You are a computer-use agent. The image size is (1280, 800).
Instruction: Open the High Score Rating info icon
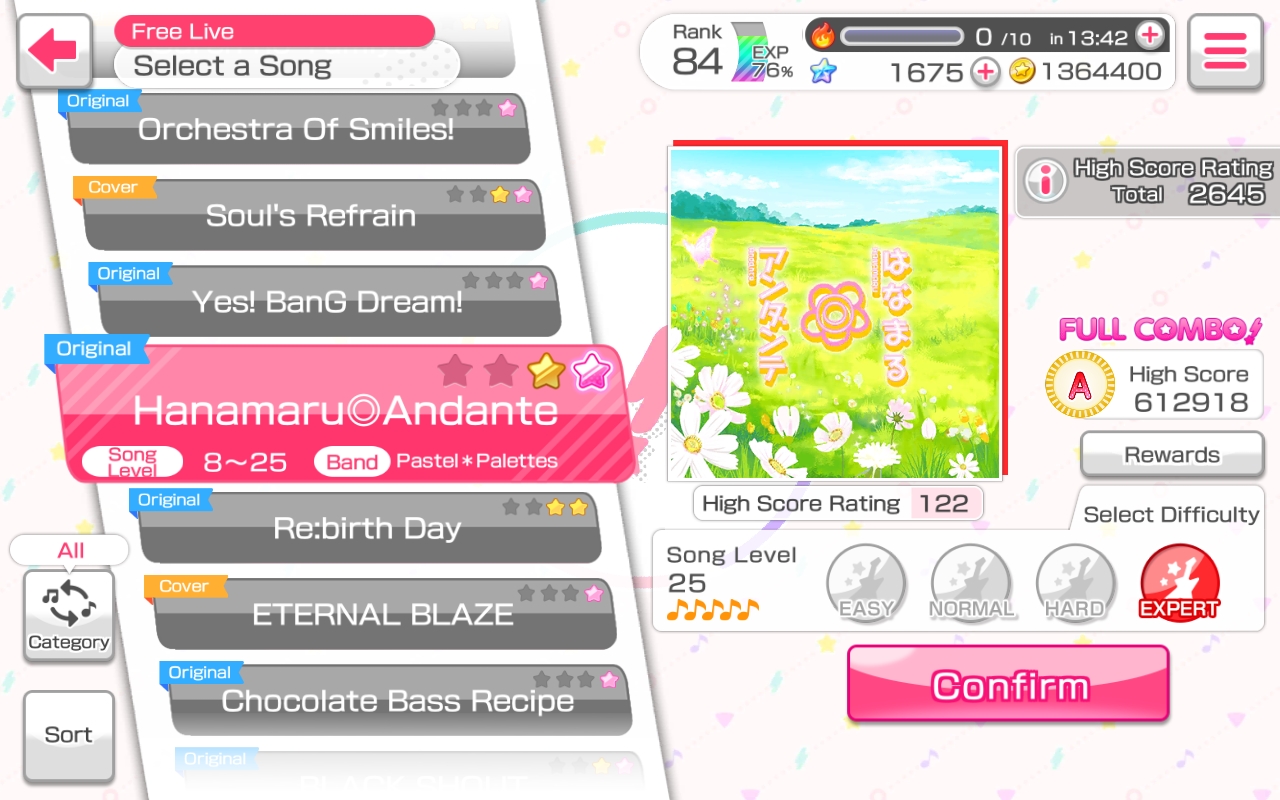[1046, 181]
